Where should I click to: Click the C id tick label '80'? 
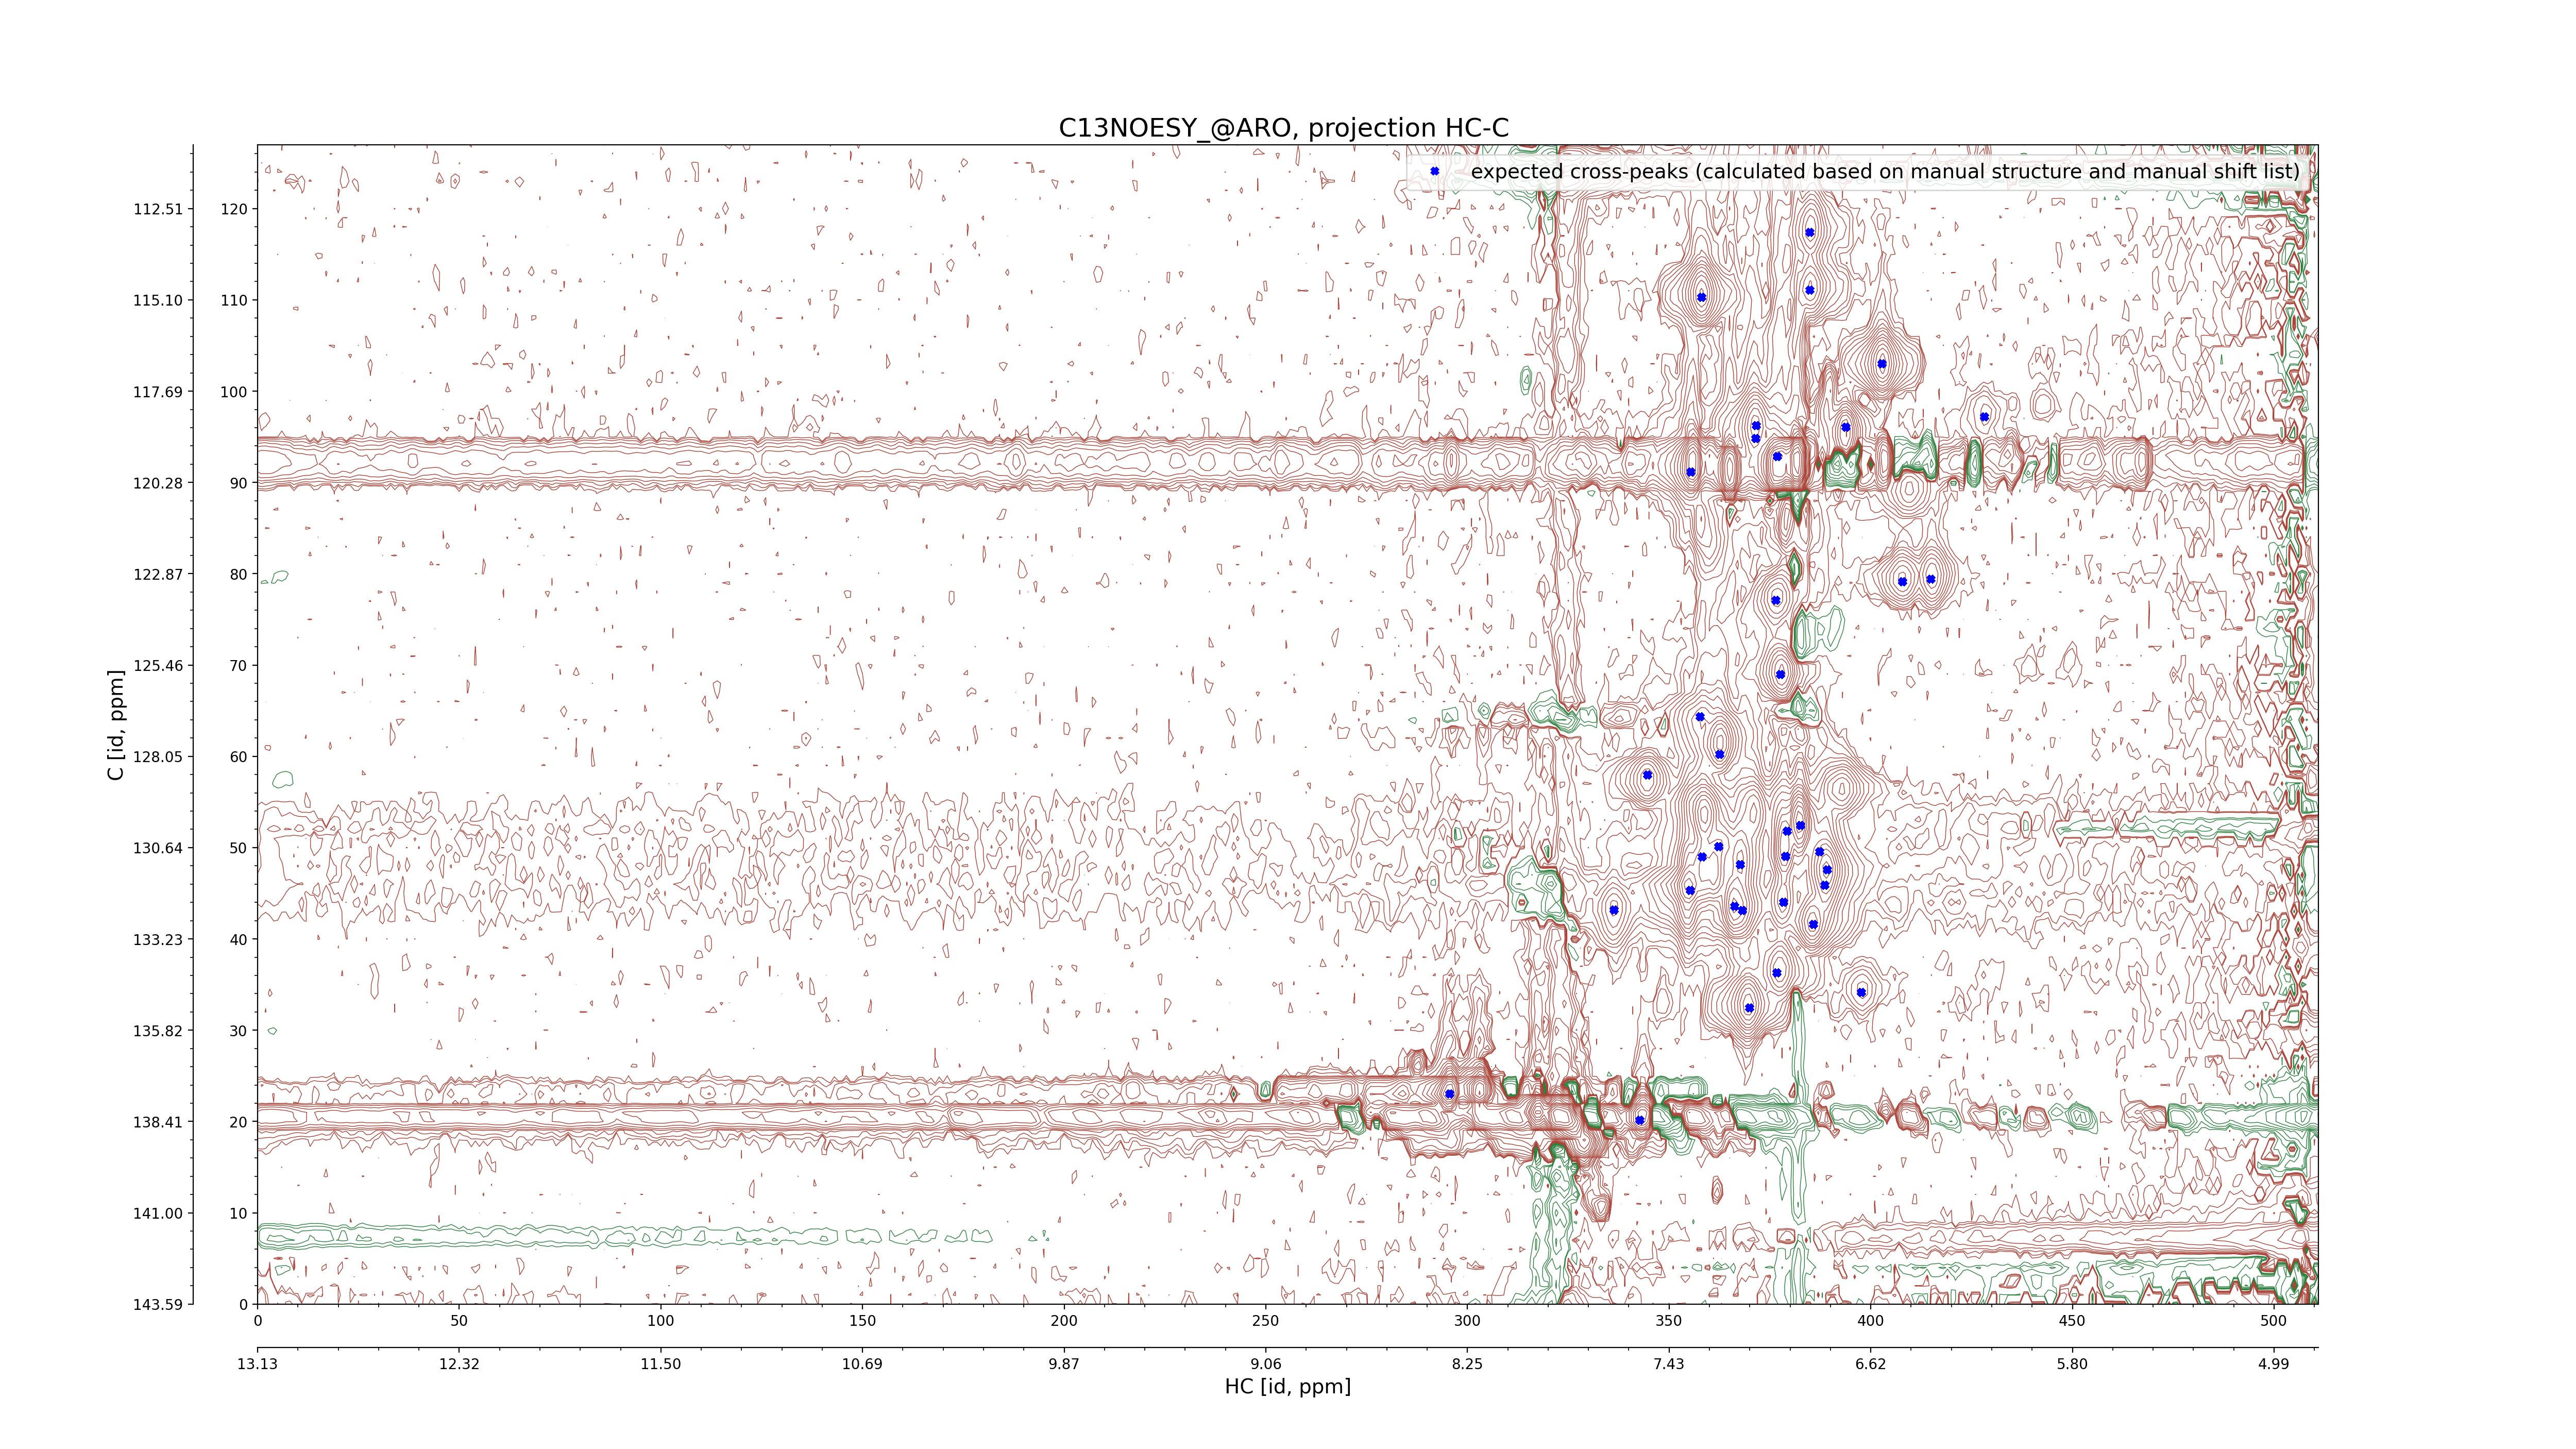238,574
